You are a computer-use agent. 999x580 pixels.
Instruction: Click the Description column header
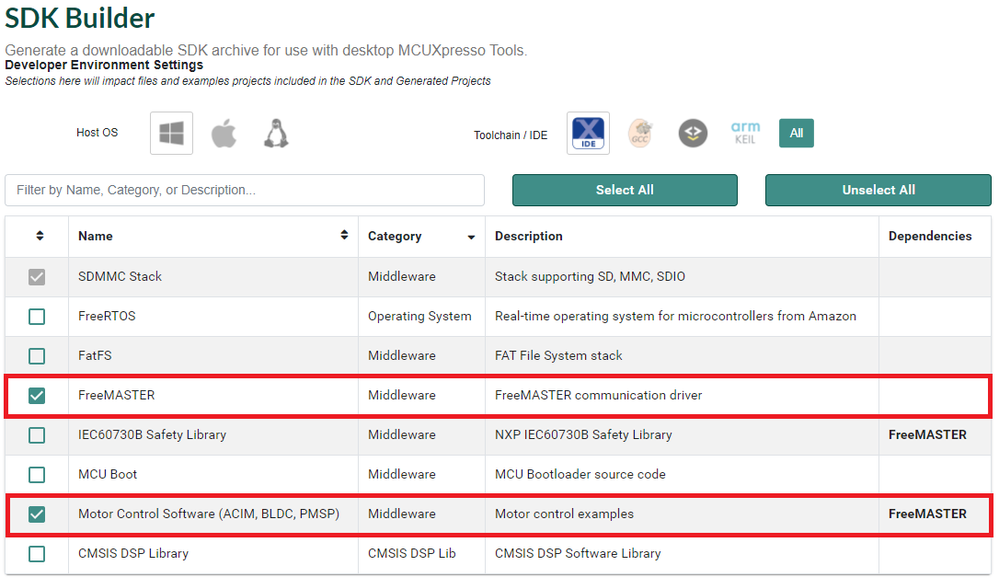coord(529,236)
